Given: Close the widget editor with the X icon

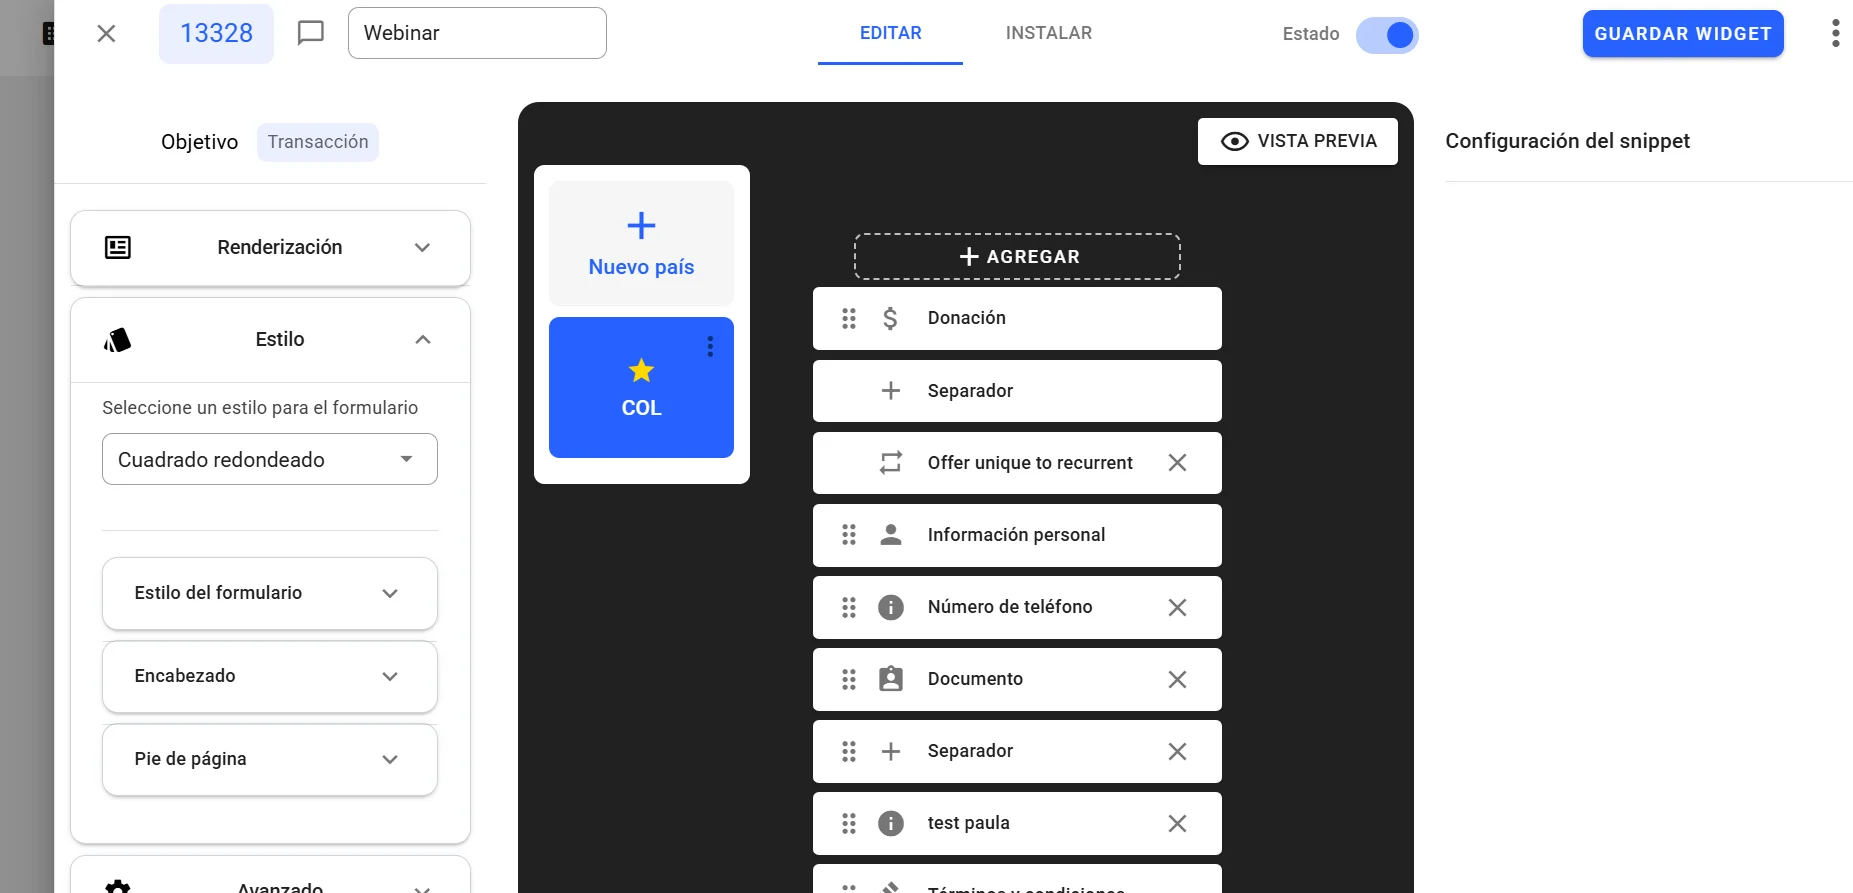Looking at the screenshot, I should tap(106, 34).
